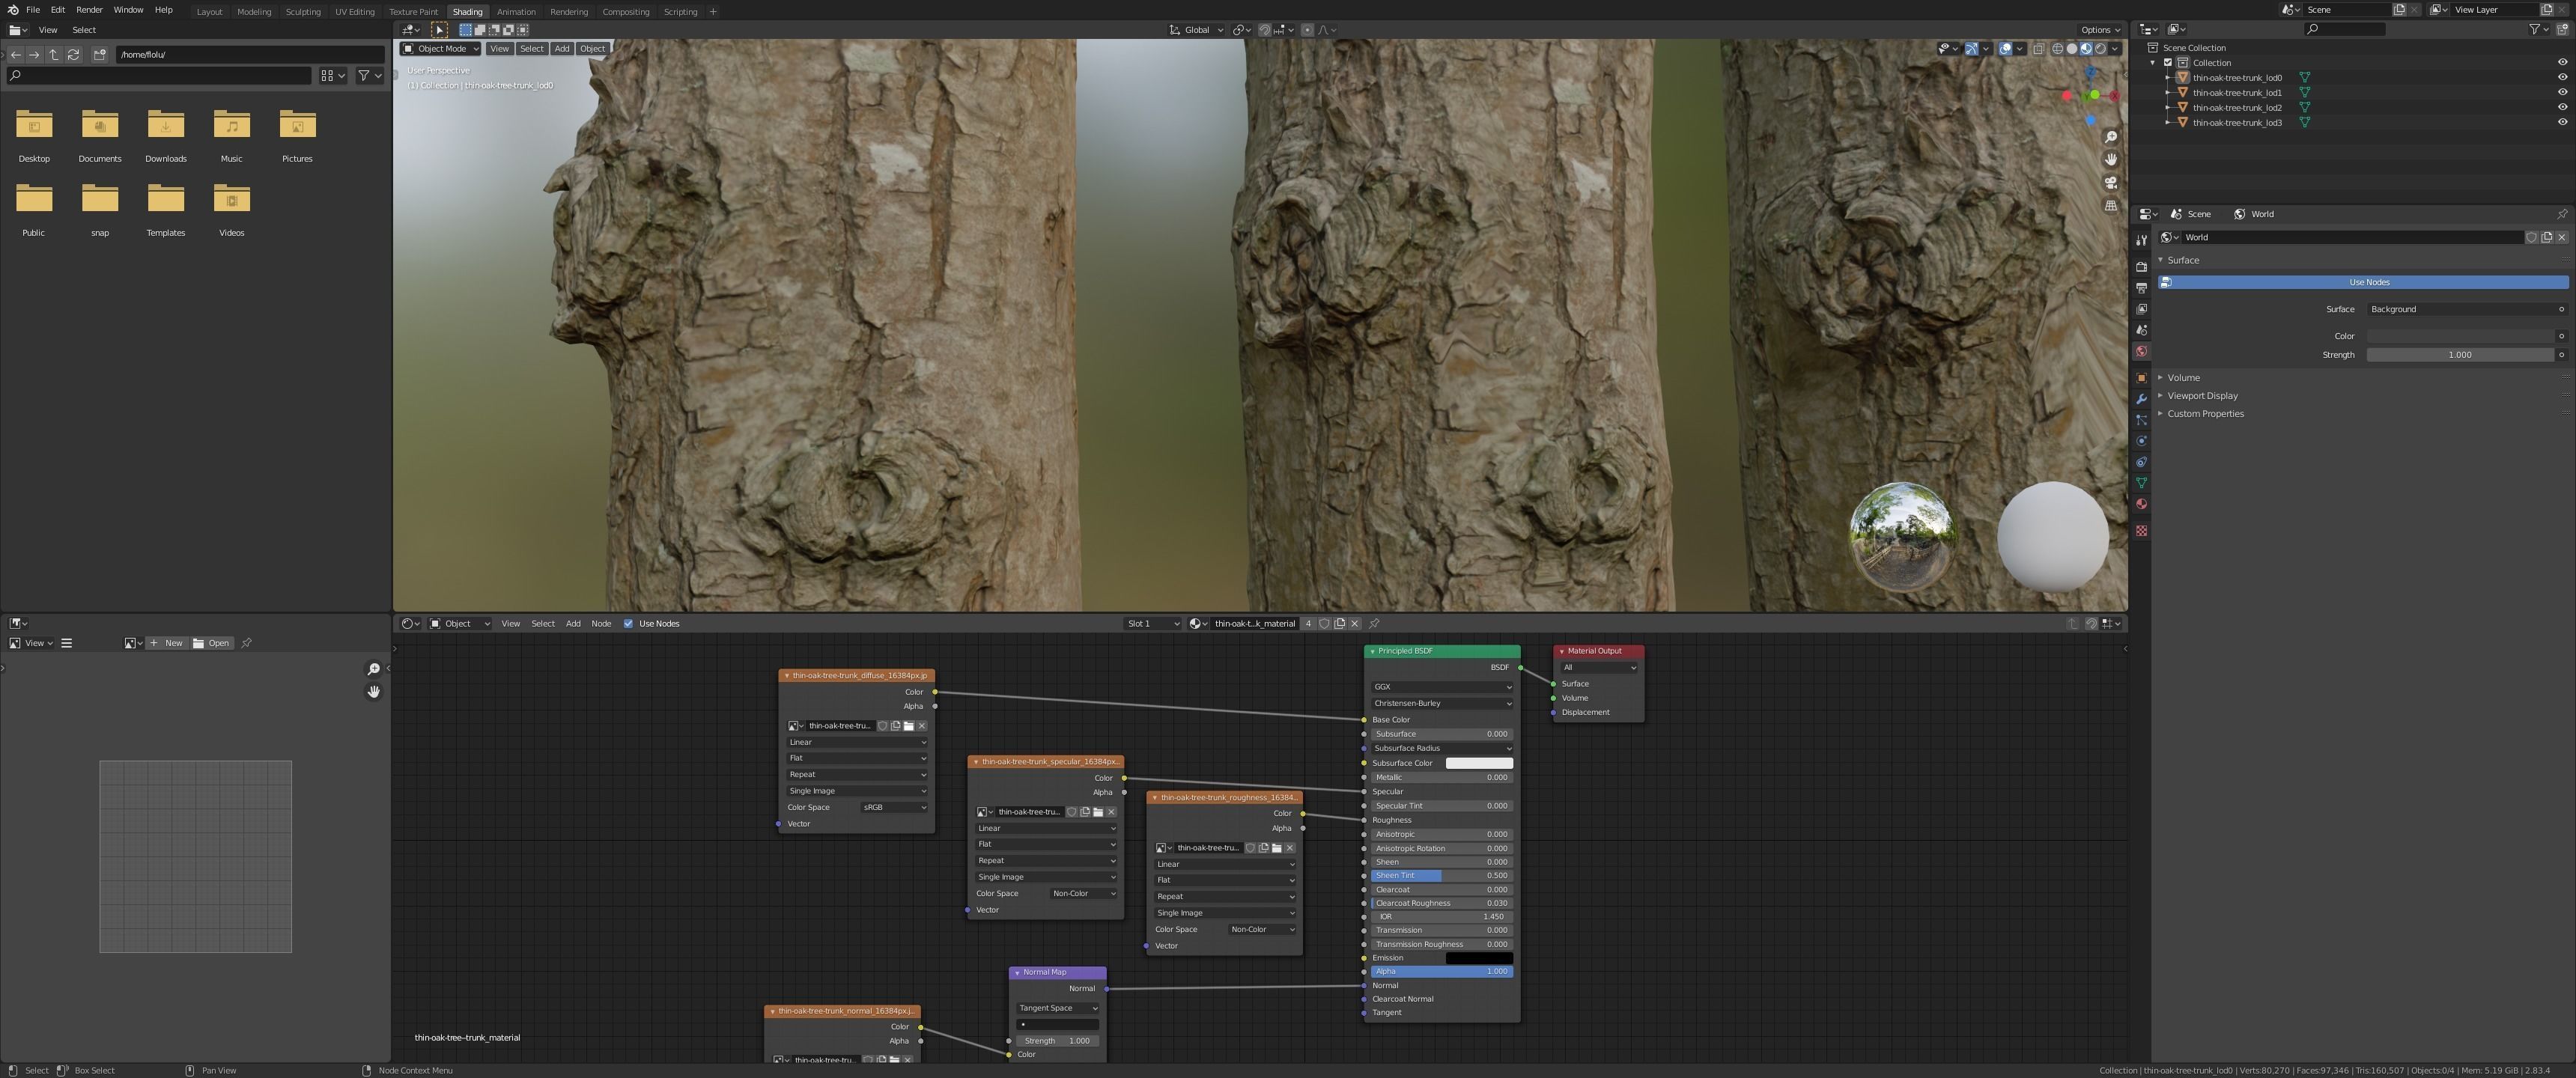Switch to the Modeling workspace tab
The image size is (2576, 1078).
pos(254,12)
